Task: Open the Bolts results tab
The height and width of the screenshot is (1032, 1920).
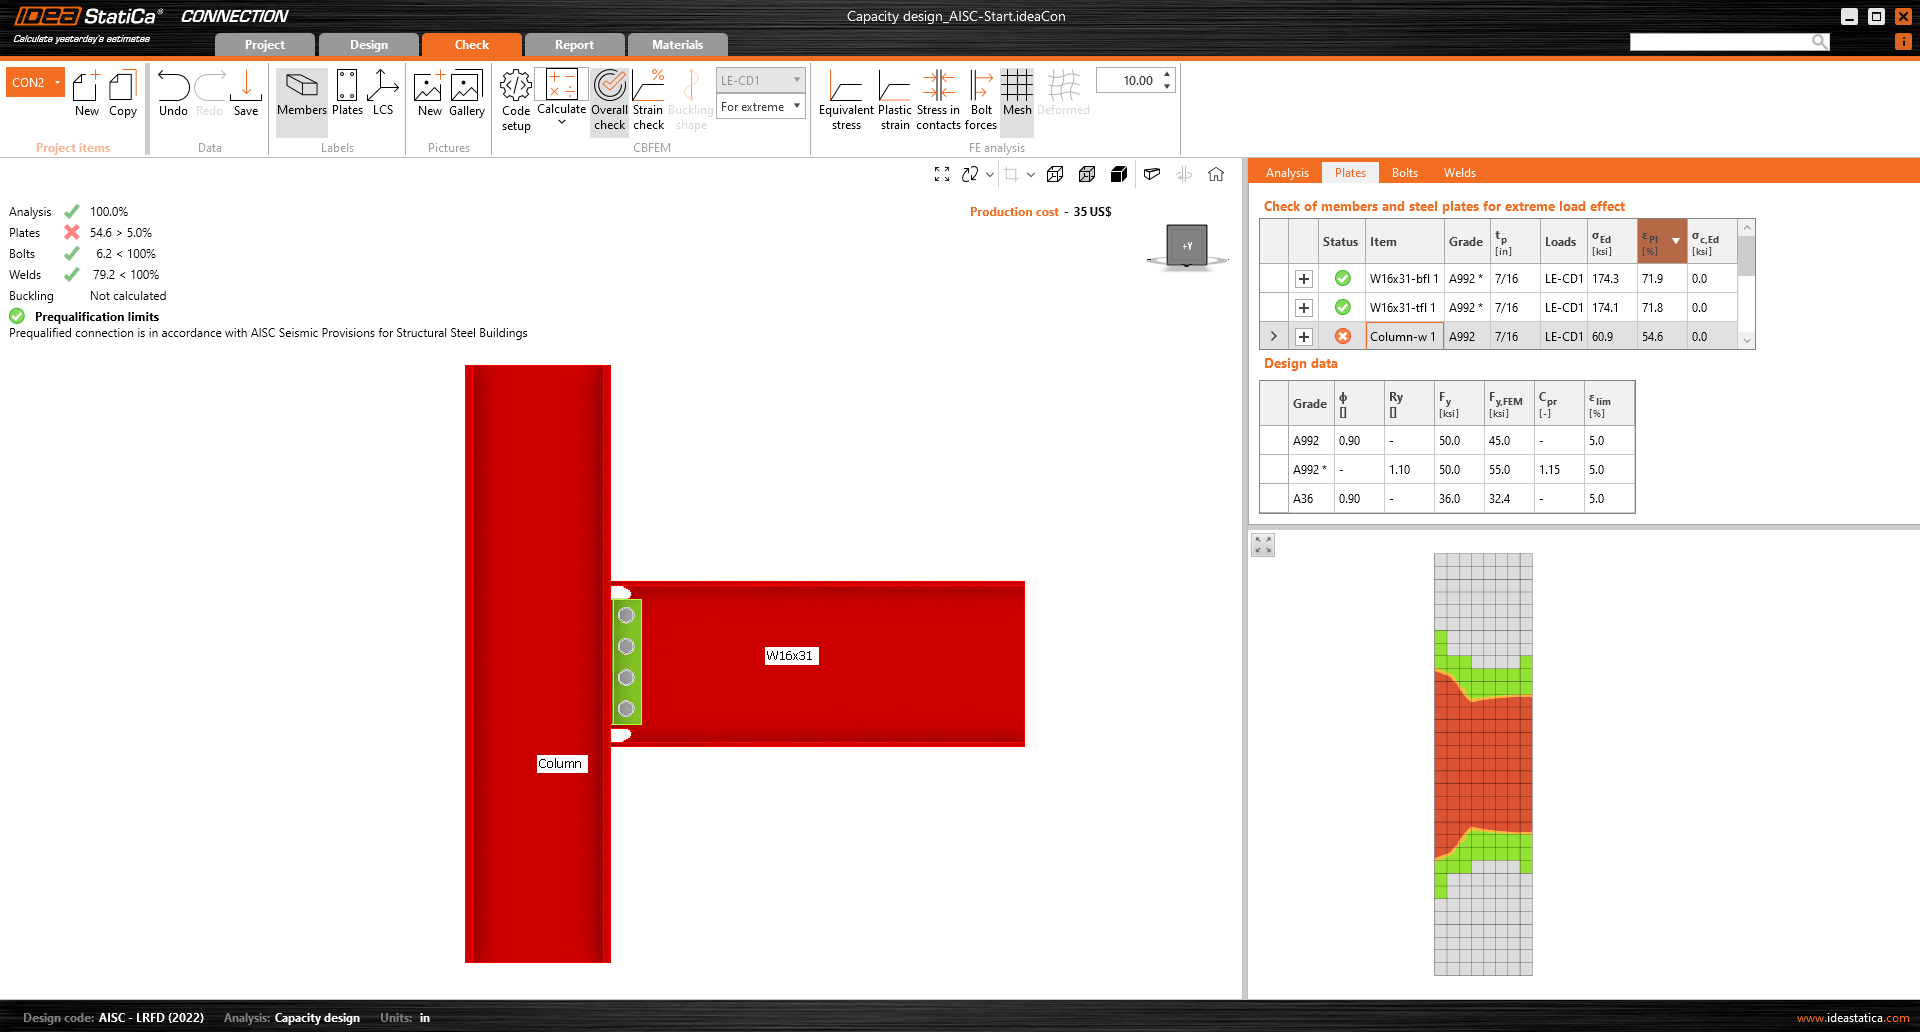Action: [x=1404, y=173]
